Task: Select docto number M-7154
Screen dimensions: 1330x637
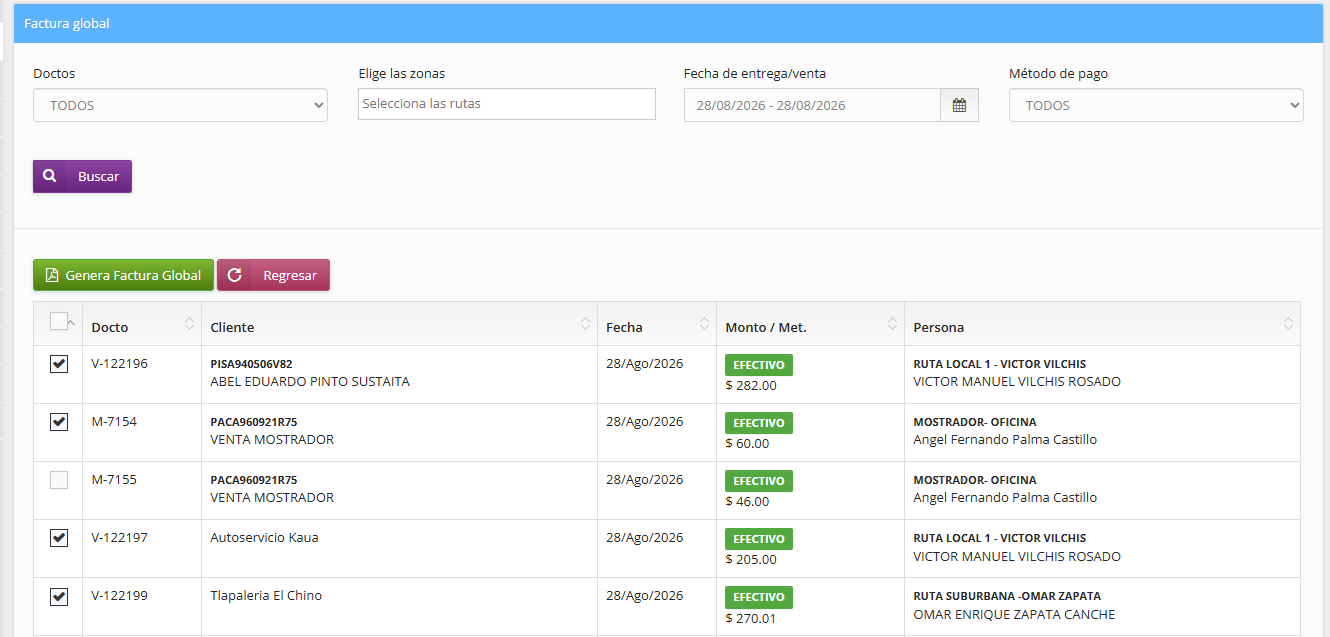Action: [x=114, y=422]
